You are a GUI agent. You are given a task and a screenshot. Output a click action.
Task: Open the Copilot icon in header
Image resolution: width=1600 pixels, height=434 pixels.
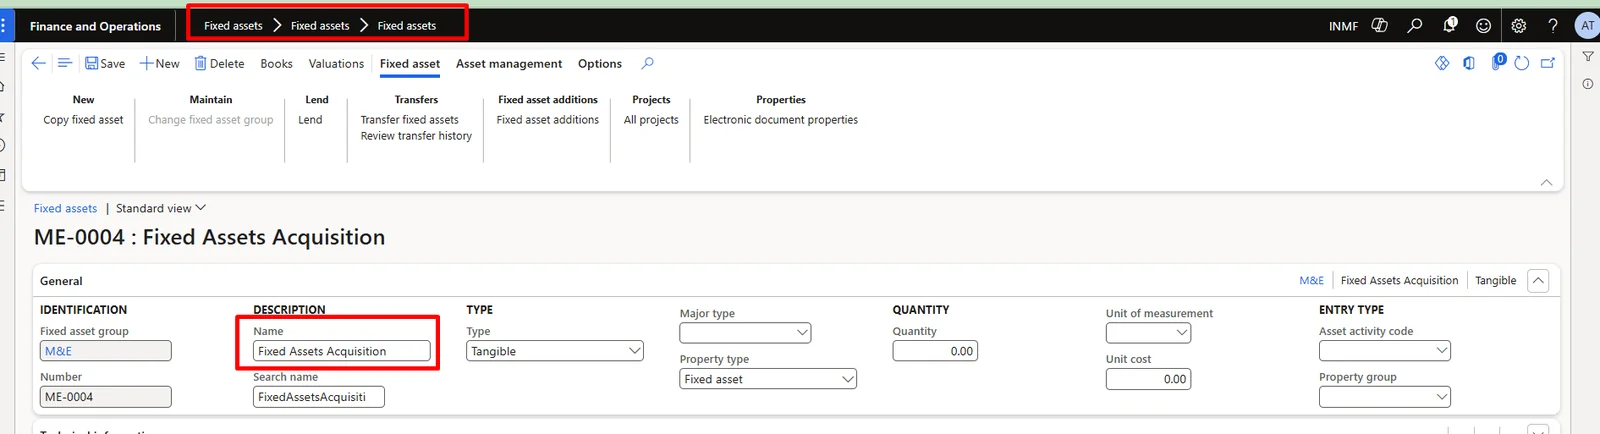[1380, 26]
